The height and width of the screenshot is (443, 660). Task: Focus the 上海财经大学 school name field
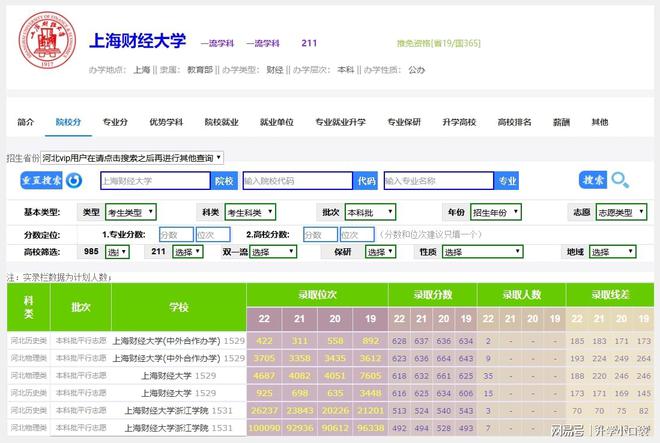point(155,181)
